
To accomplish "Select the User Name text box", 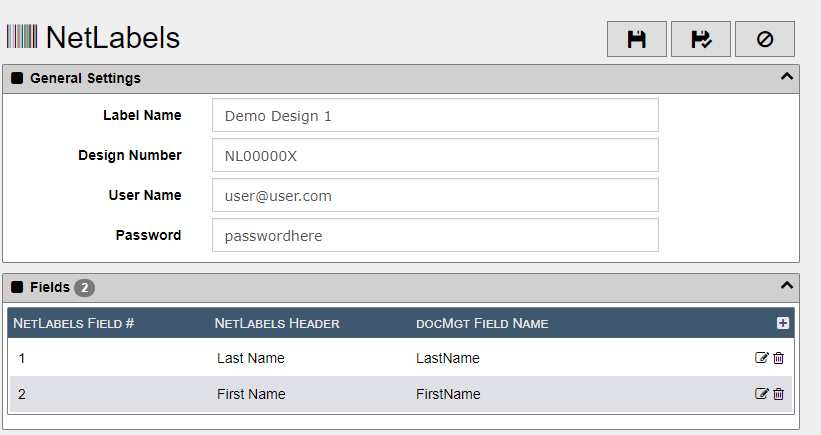I will tap(435, 195).
